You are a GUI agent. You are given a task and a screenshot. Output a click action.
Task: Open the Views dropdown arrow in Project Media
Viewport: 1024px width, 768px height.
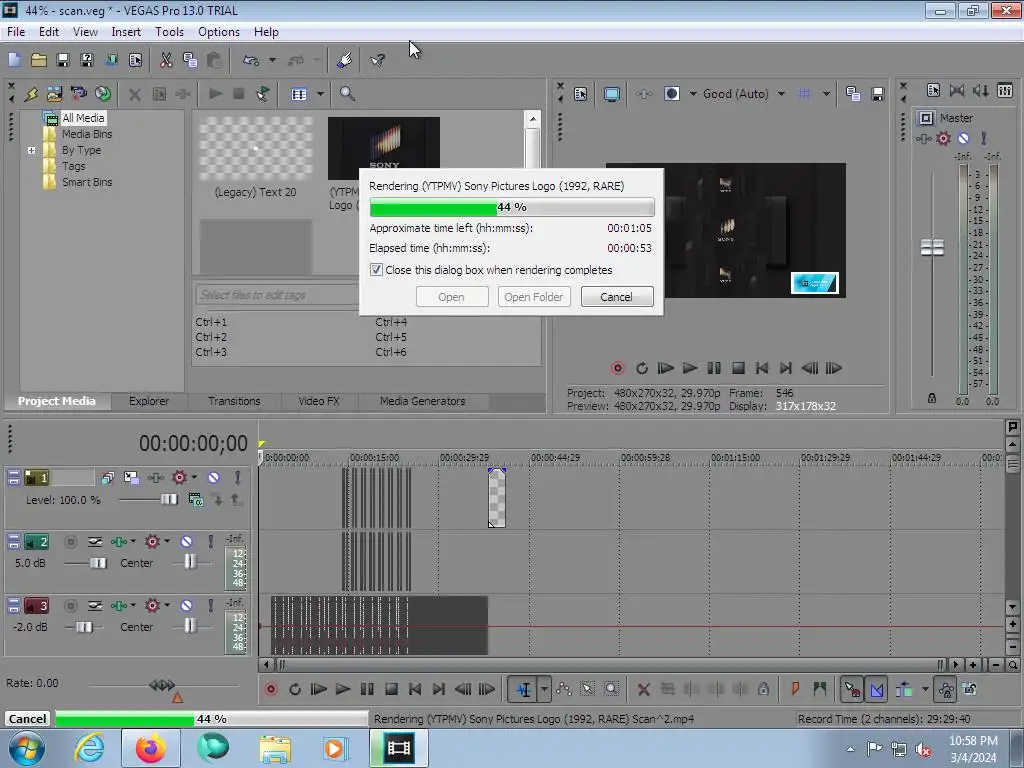(x=320, y=94)
